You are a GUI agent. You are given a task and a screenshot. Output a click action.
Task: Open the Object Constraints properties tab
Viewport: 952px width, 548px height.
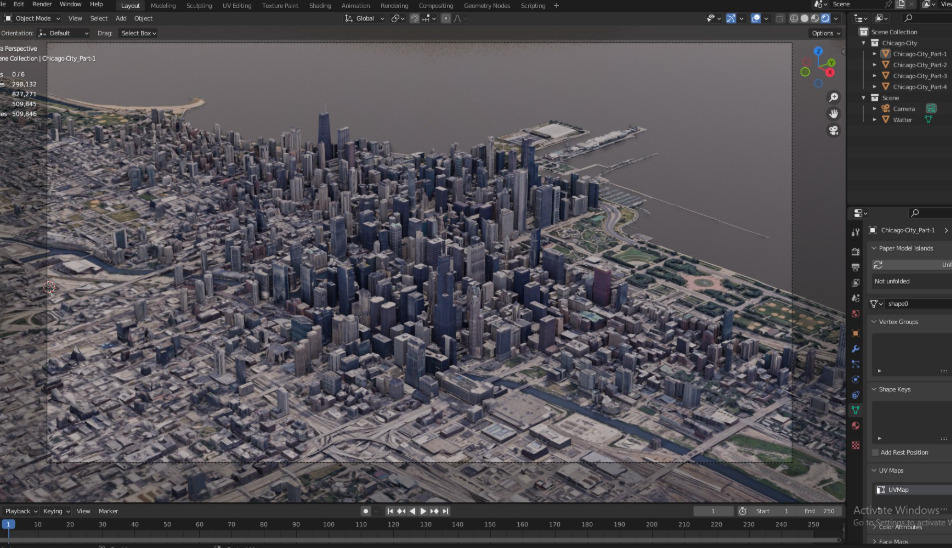point(855,395)
